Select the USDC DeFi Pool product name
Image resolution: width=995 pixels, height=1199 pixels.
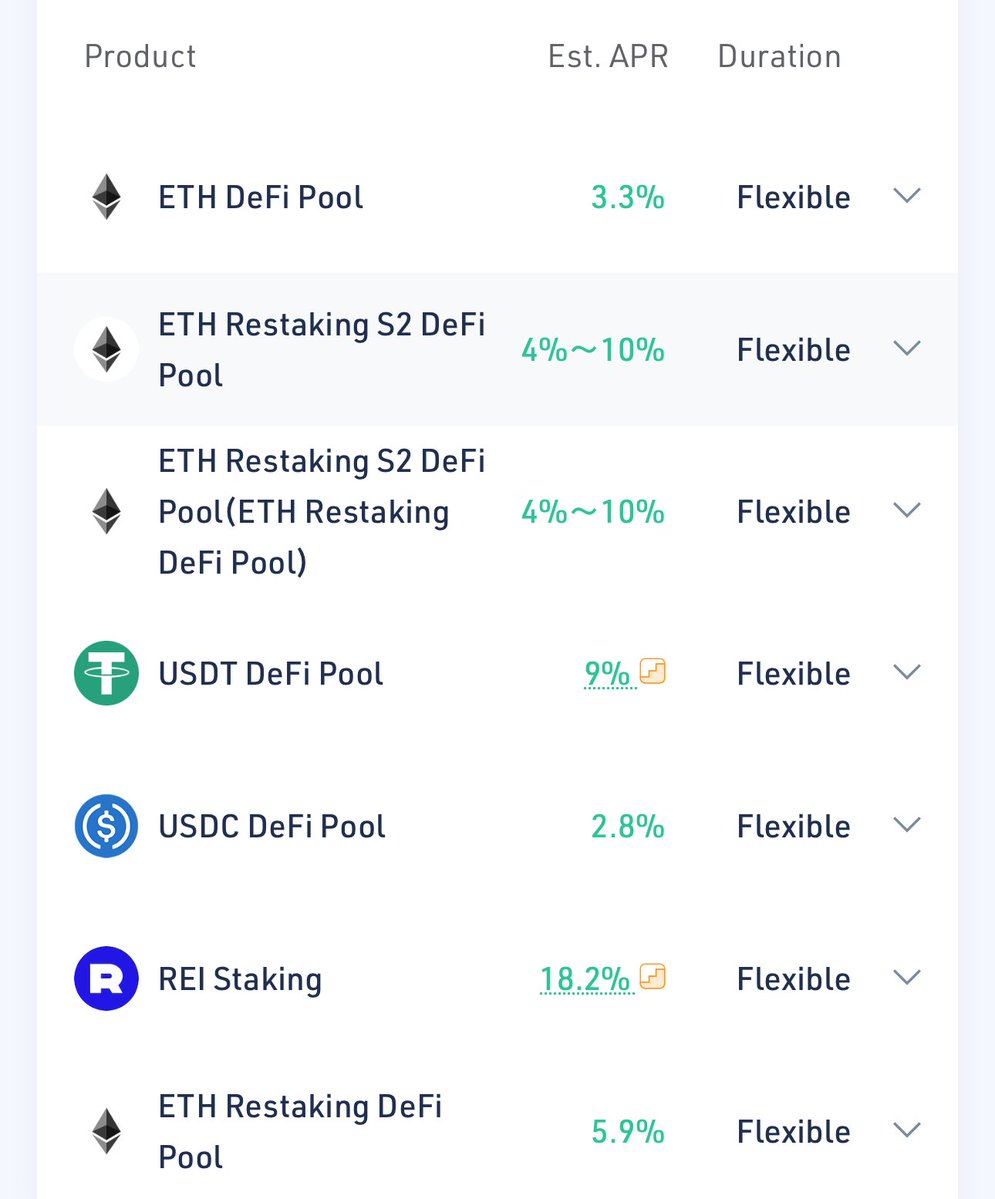point(272,827)
